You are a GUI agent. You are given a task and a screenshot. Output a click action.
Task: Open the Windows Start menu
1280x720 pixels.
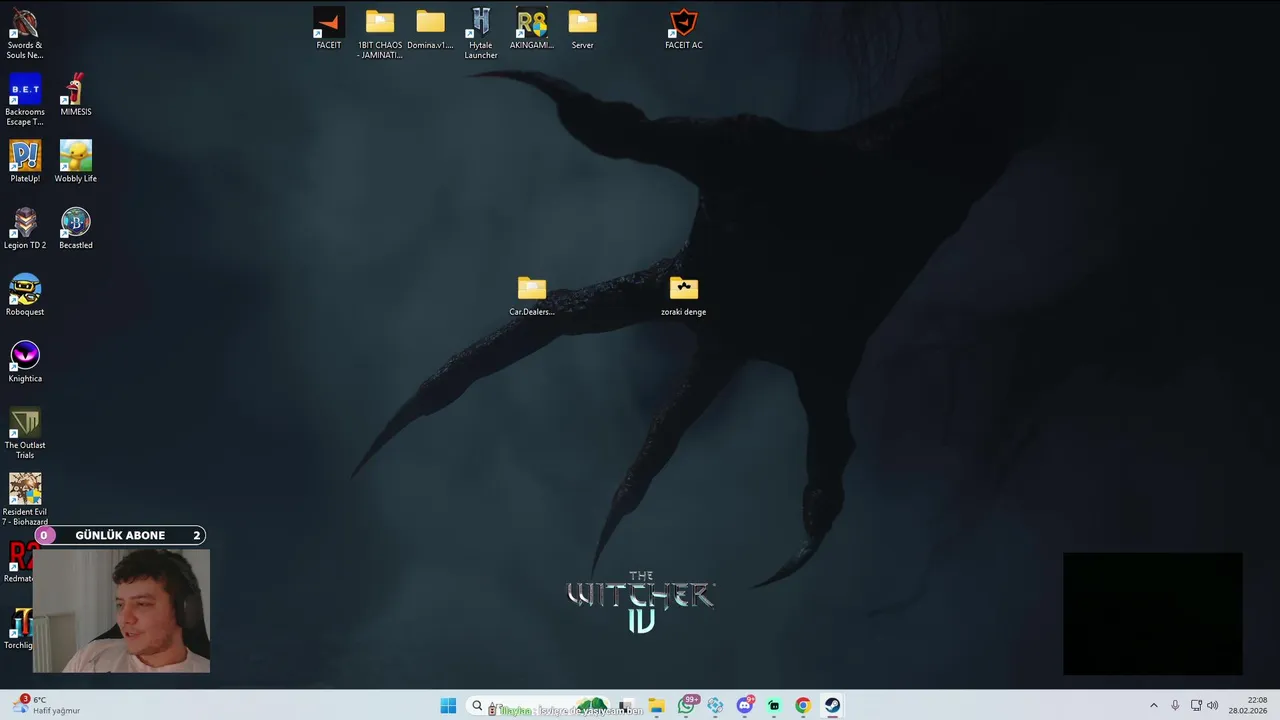click(448, 706)
